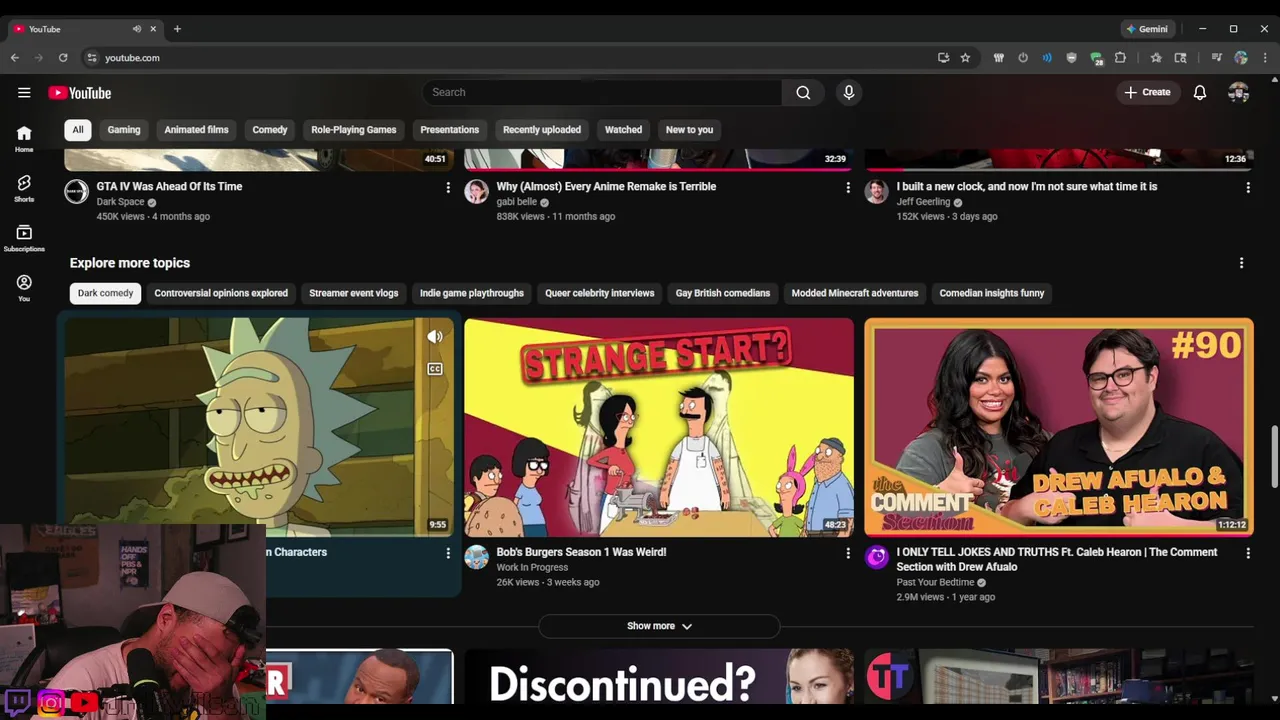Open more options for Bob's Burgers video
Viewport: 1280px width, 720px height.
click(x=848, y=553)
